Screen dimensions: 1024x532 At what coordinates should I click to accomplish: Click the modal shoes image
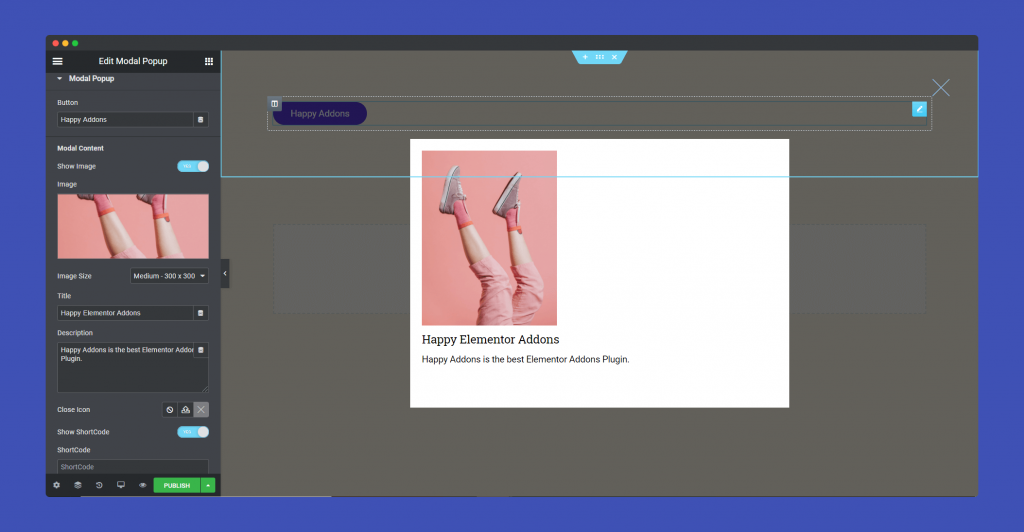(x=489, y=238)
